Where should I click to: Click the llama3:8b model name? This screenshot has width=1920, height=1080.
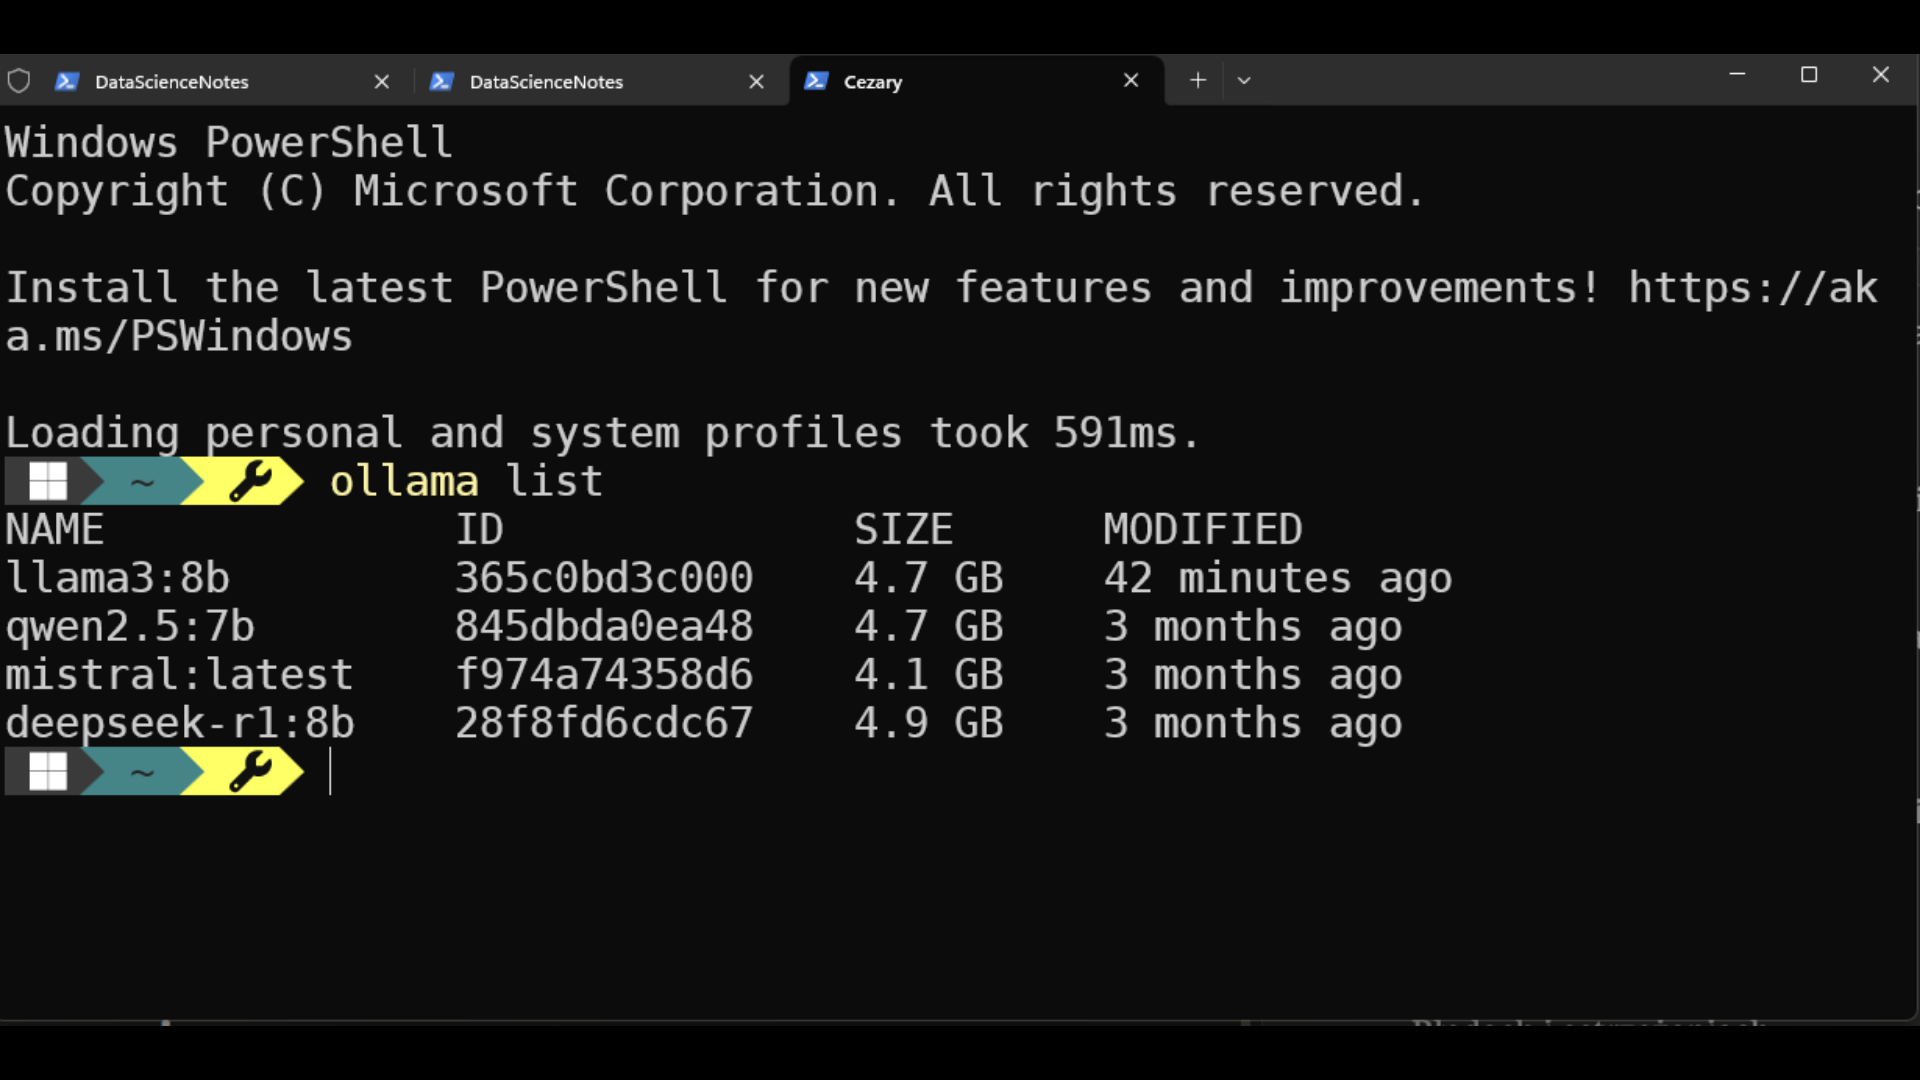[x=118, y=578]
